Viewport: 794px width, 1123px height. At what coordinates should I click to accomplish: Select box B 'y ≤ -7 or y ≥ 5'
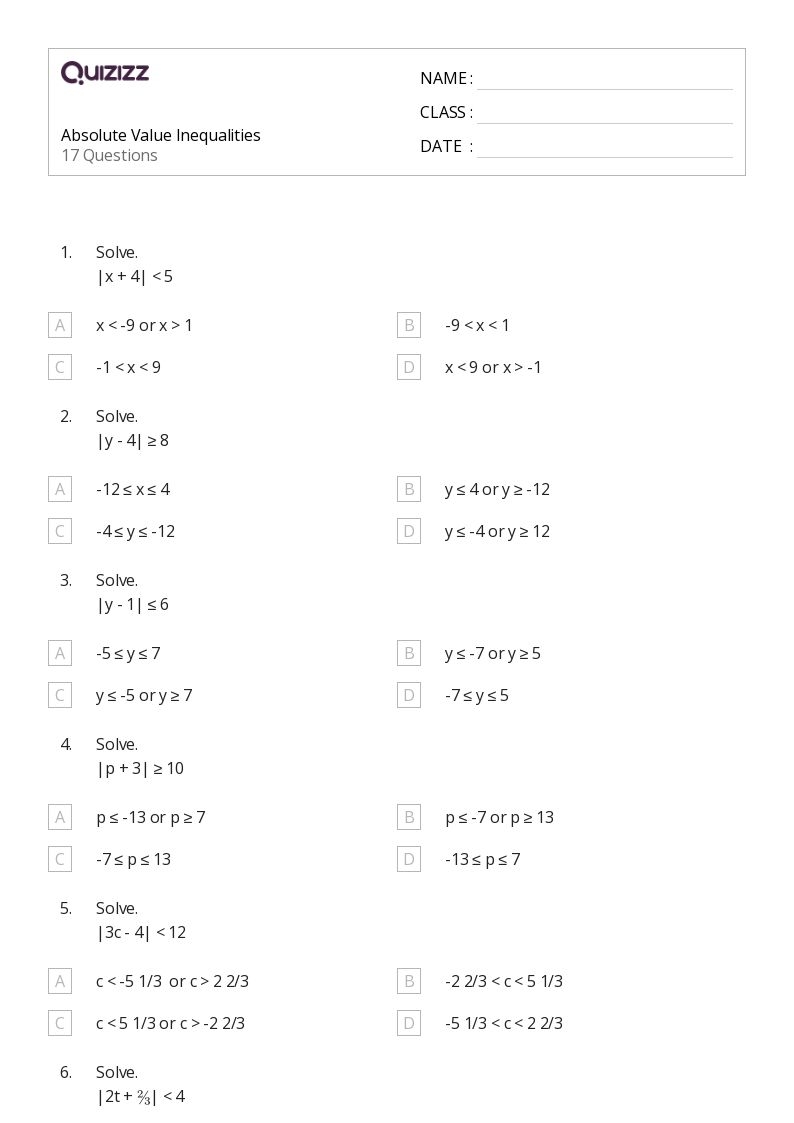click(409, 653)
